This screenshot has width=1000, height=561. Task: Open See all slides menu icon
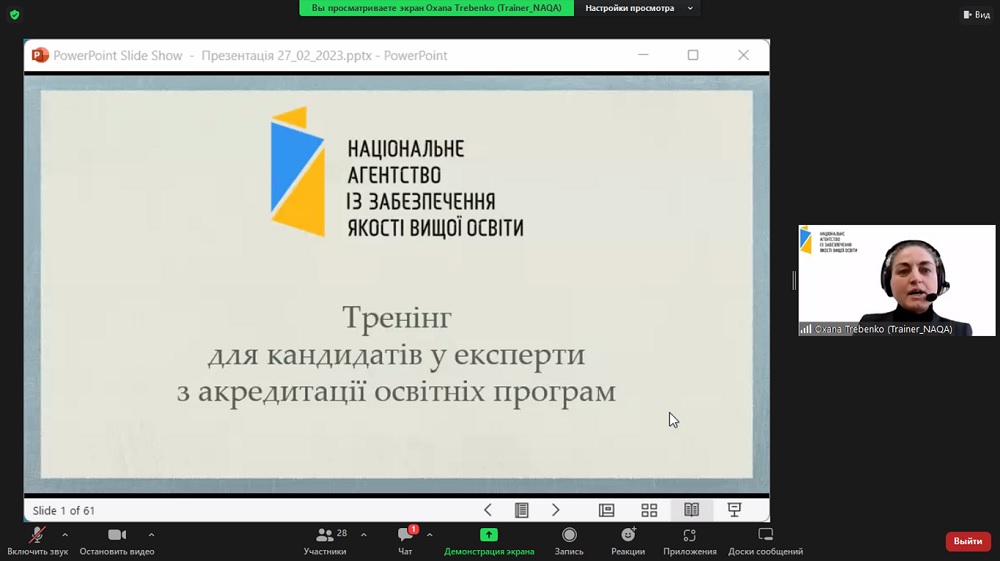point(522,510)
